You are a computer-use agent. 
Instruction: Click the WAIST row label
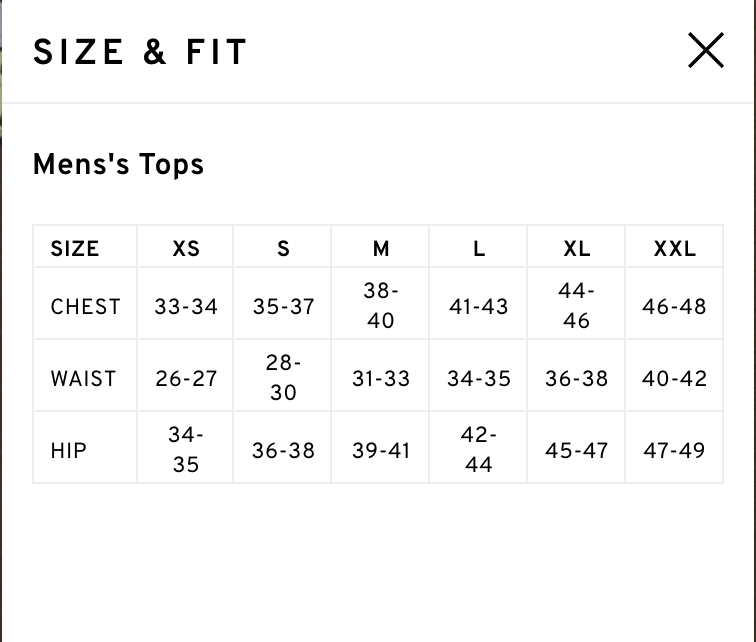(83, 378)
